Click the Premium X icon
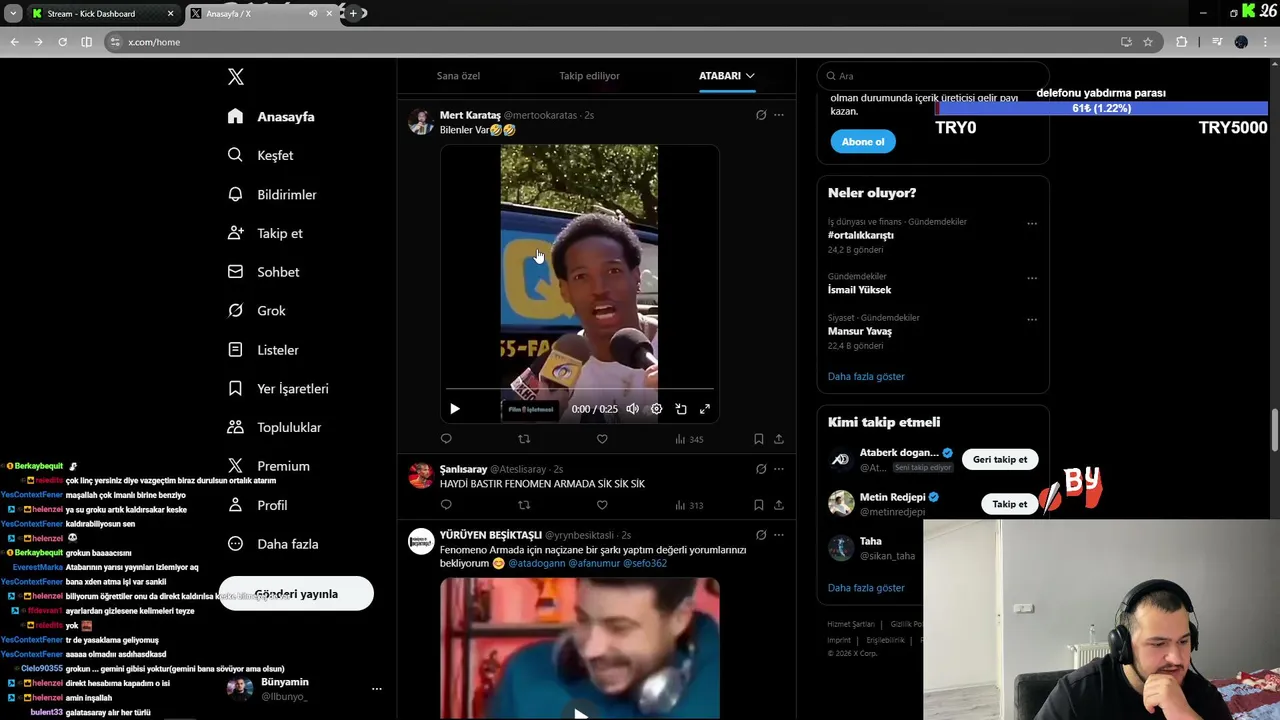Image resolution: width=1280 pixels, height=720 pixels. (x=235, y=466)
